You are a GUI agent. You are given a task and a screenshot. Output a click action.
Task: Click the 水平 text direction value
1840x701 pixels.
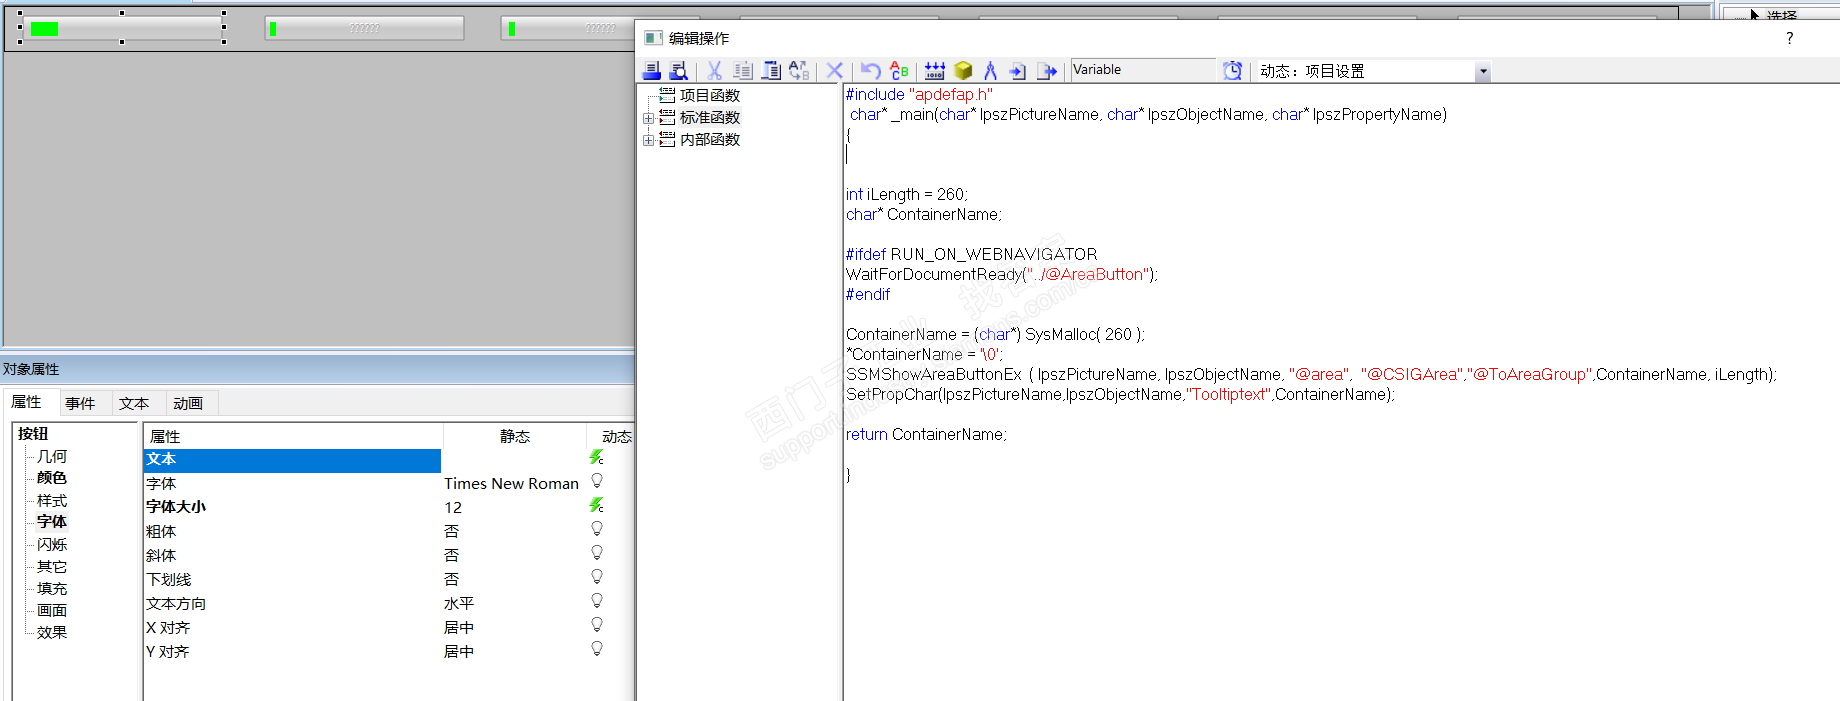459,604
